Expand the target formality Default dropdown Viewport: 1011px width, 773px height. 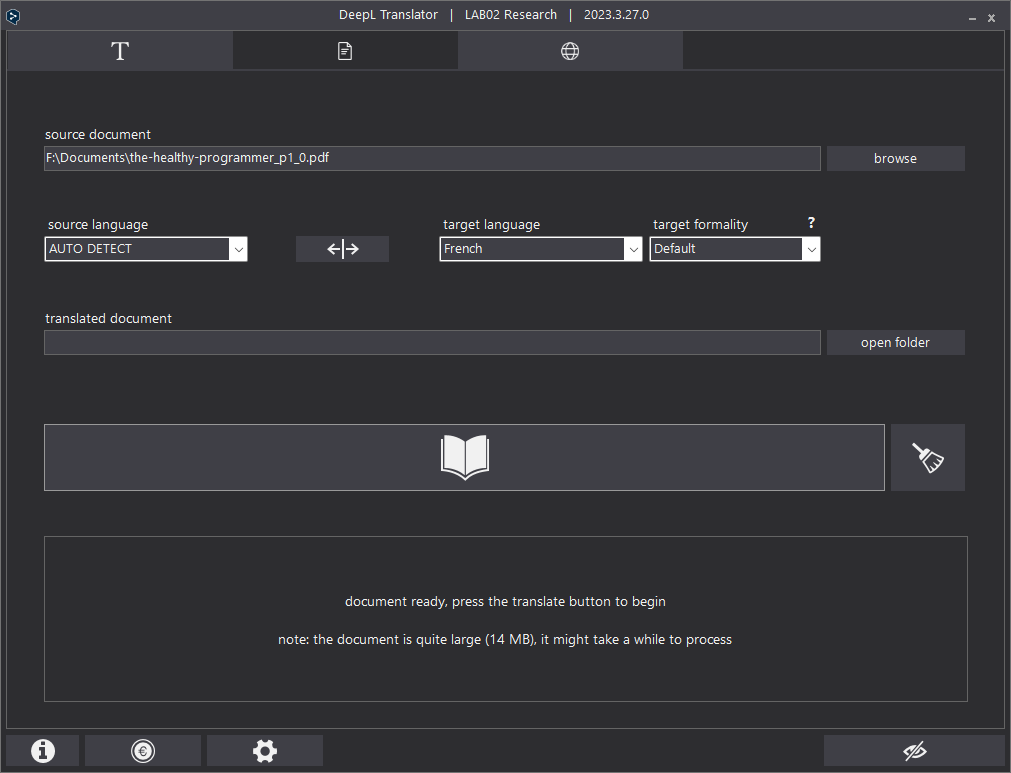click(x=735, y=249)
